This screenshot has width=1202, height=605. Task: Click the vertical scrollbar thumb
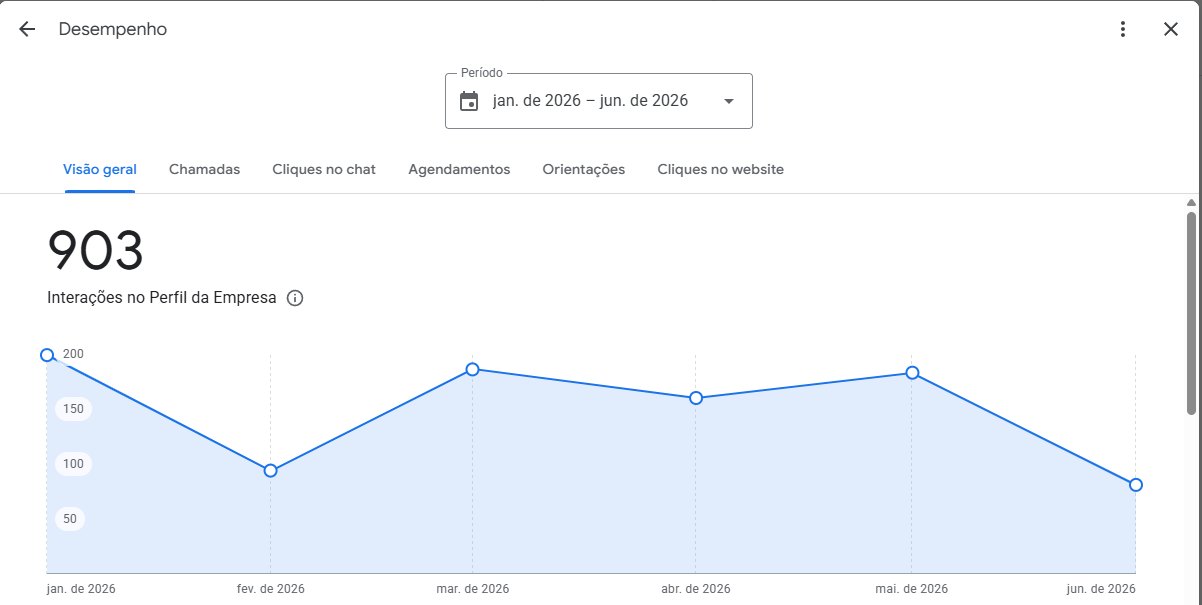1191,312
